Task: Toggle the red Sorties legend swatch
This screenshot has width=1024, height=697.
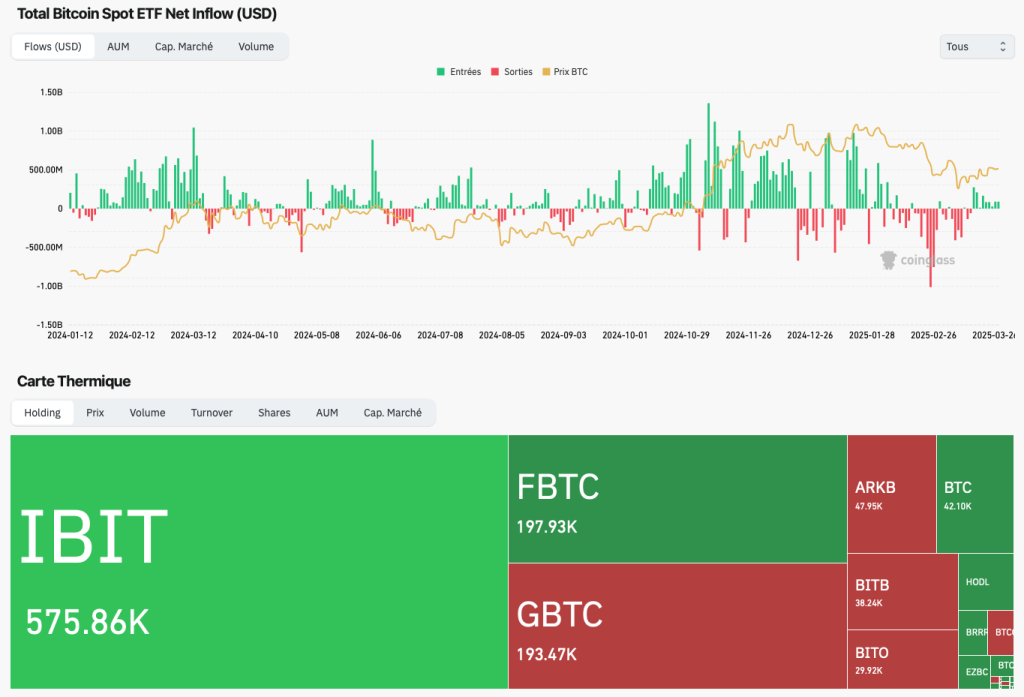Action: pyautogui.click(x=495, y=72)
